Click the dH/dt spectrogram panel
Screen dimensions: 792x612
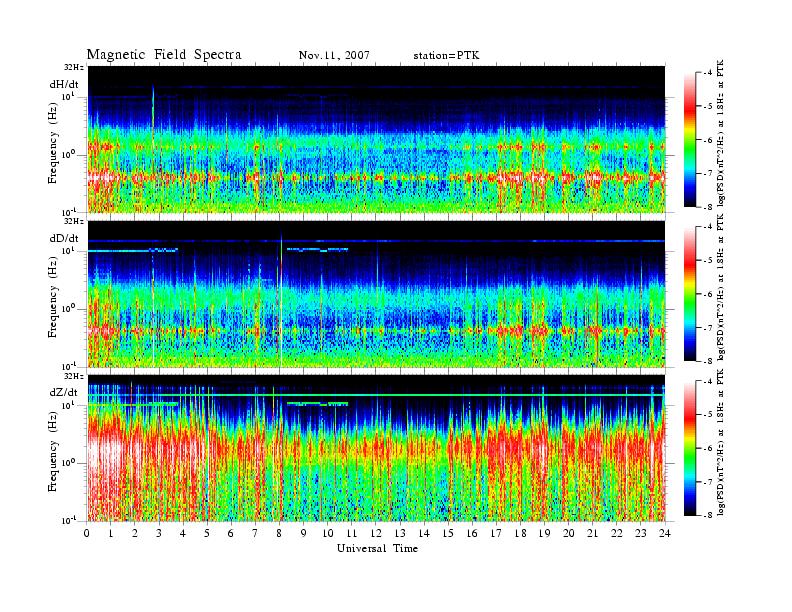pos(376,139)
